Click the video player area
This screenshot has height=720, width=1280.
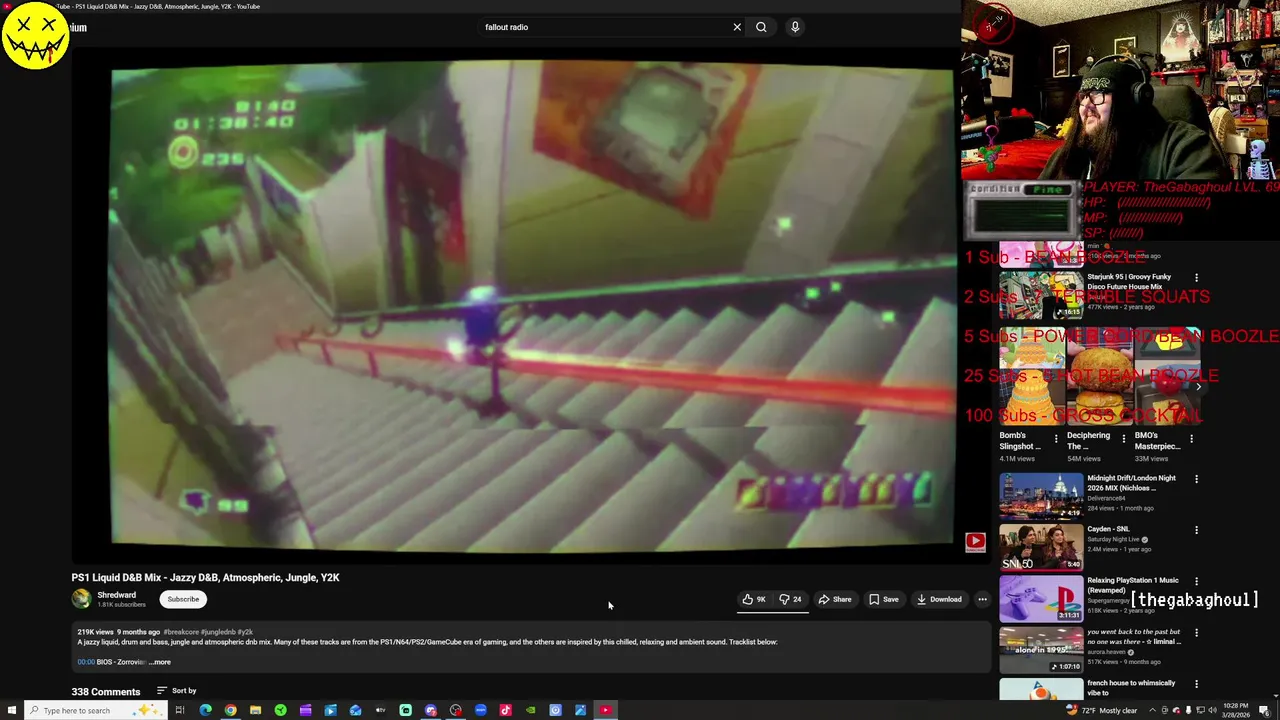tap(532, 307)
